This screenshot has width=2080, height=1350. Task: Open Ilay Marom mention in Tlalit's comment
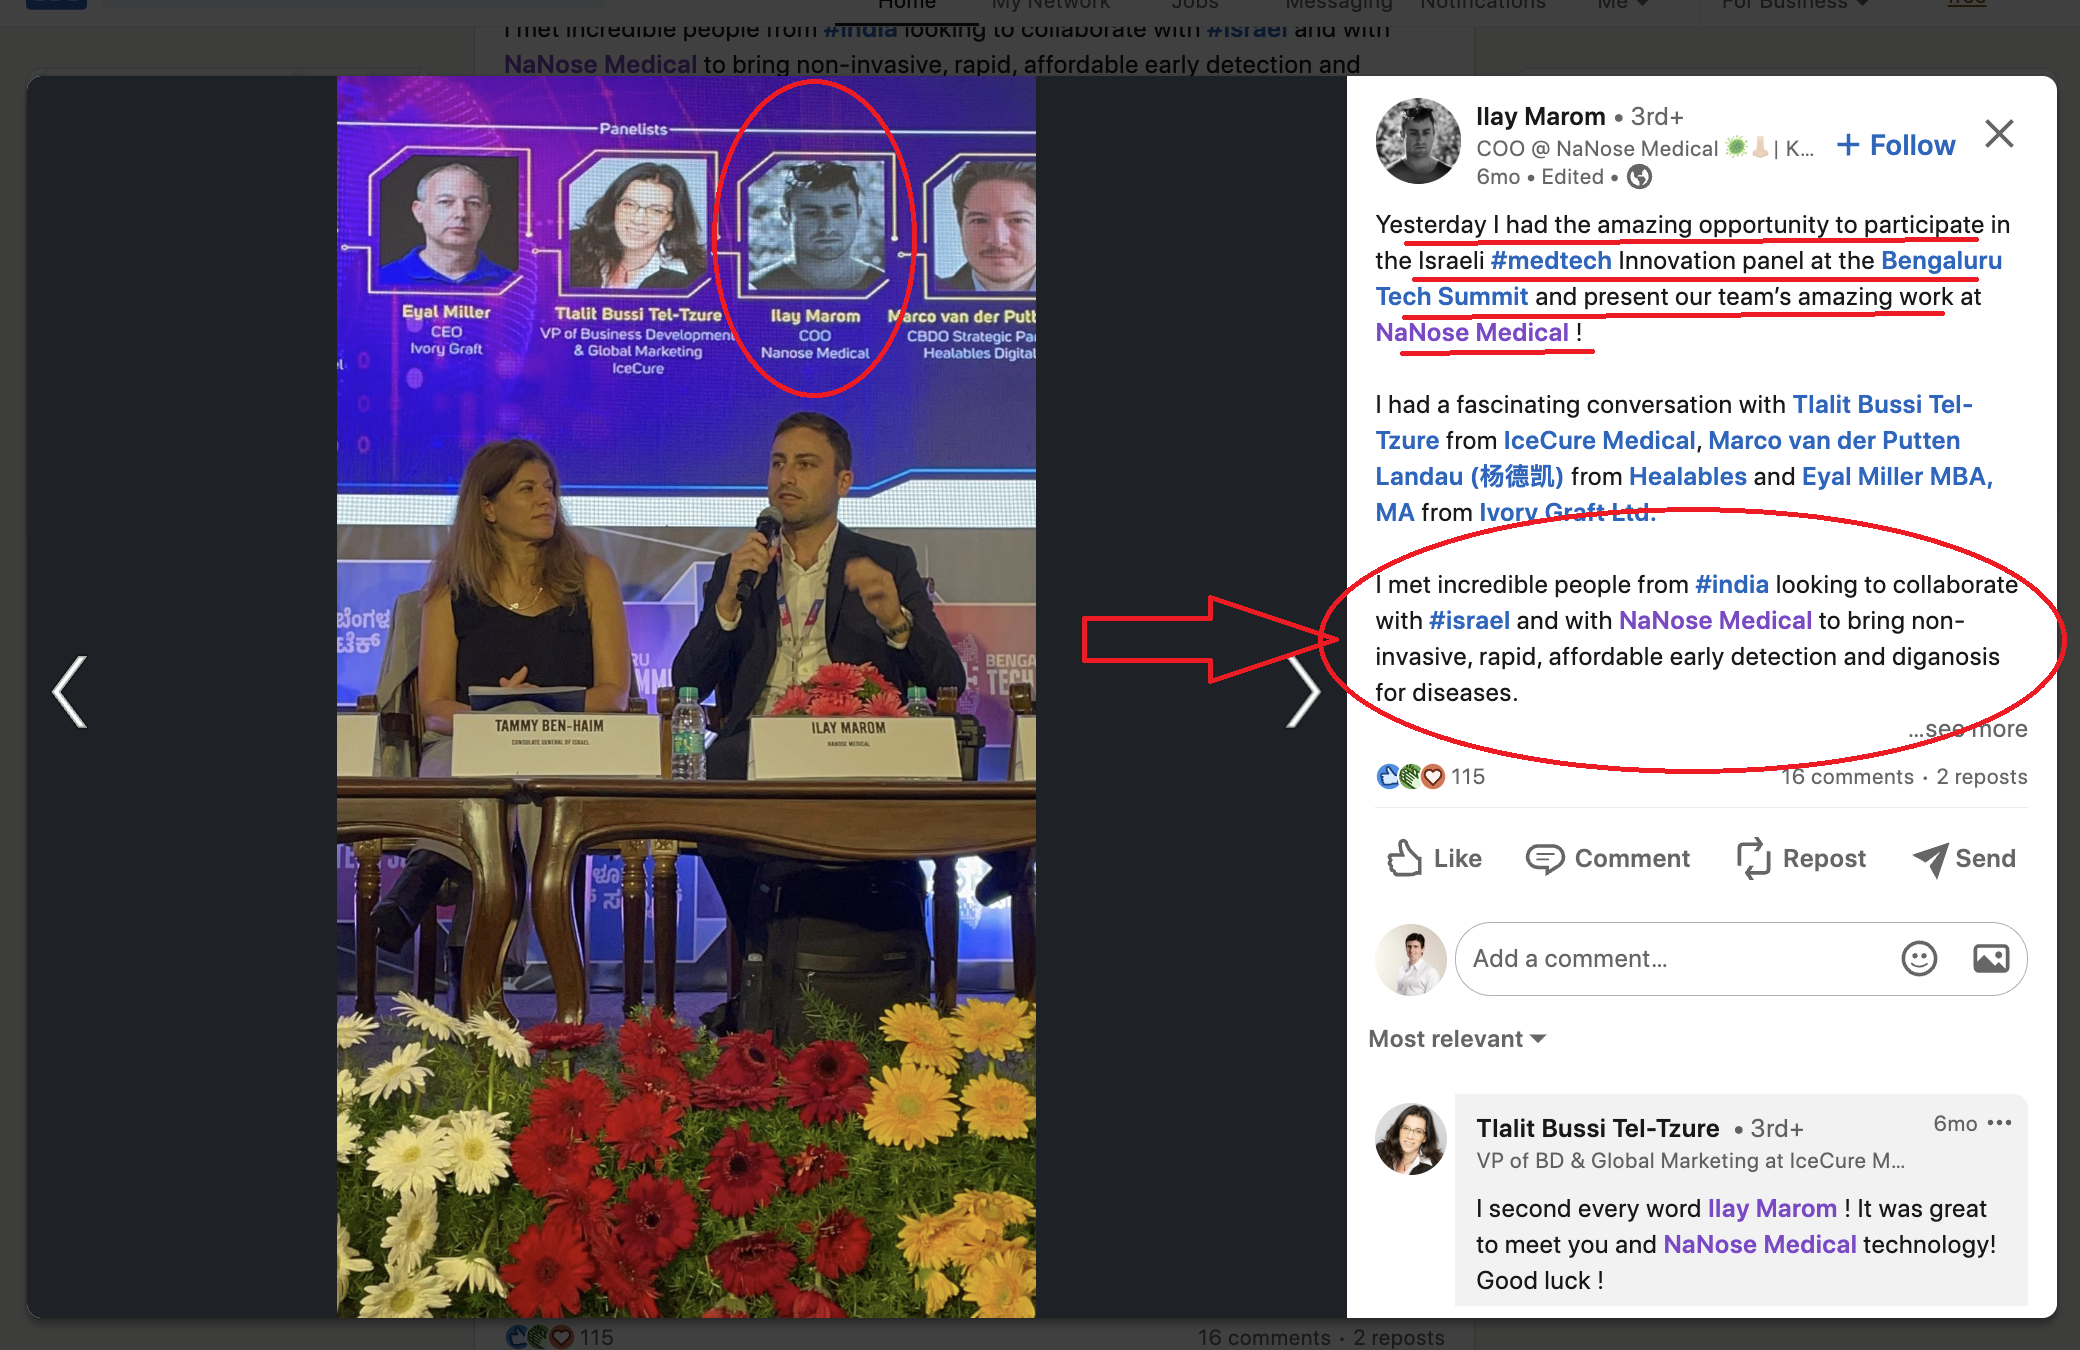click(1772, 1209)
